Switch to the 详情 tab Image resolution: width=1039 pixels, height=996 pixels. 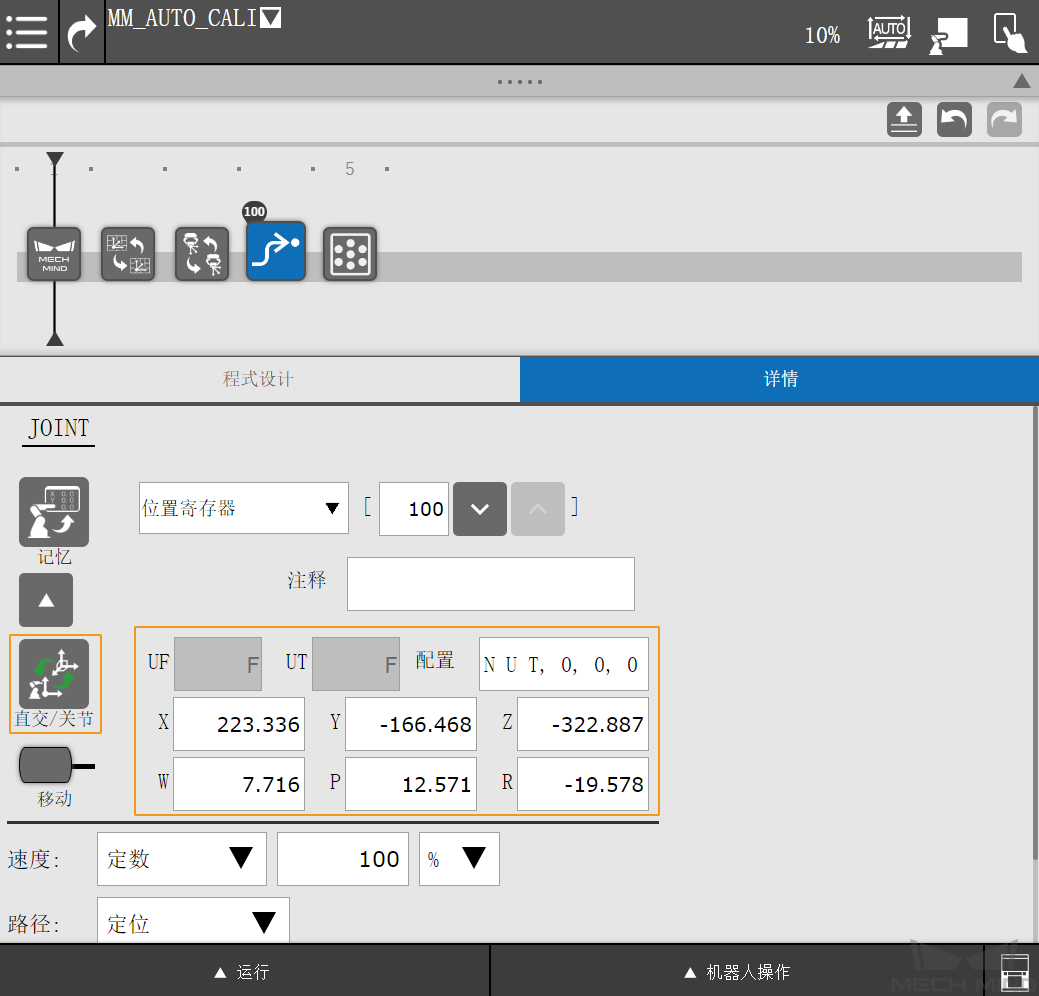pos(779,379)
